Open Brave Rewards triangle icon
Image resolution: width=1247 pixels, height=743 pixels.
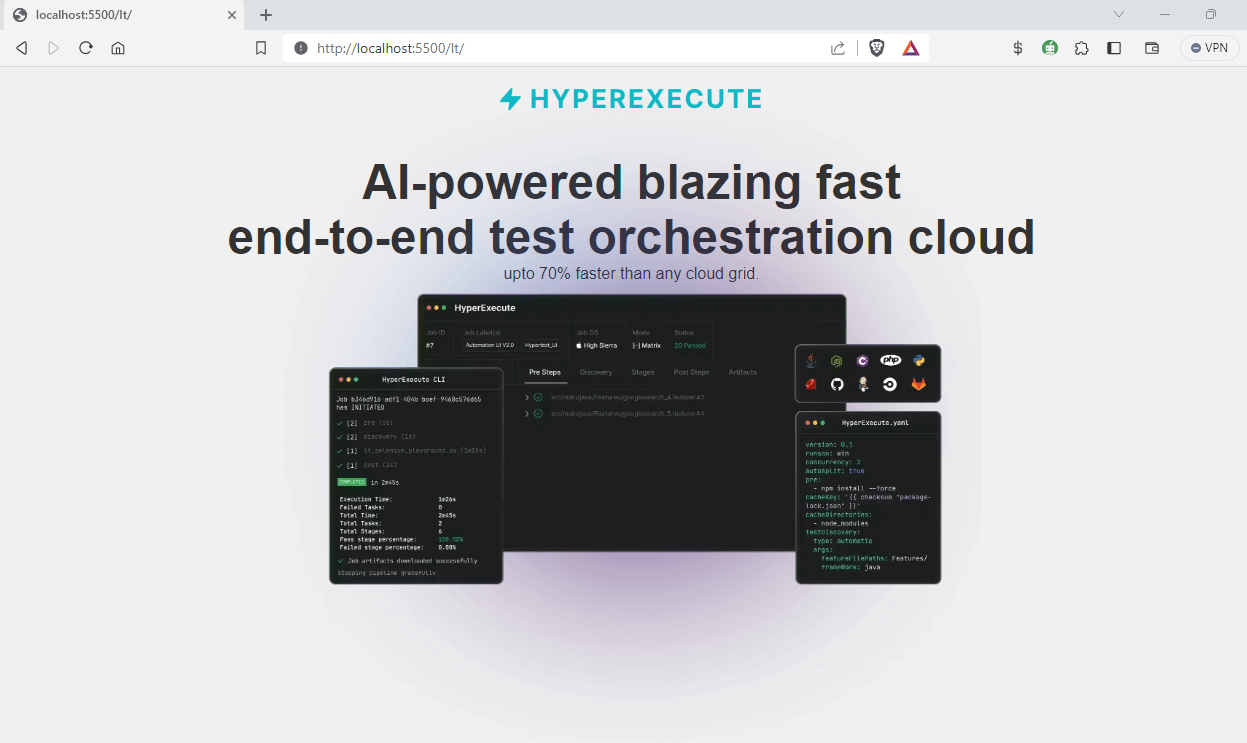click(911, 48)
